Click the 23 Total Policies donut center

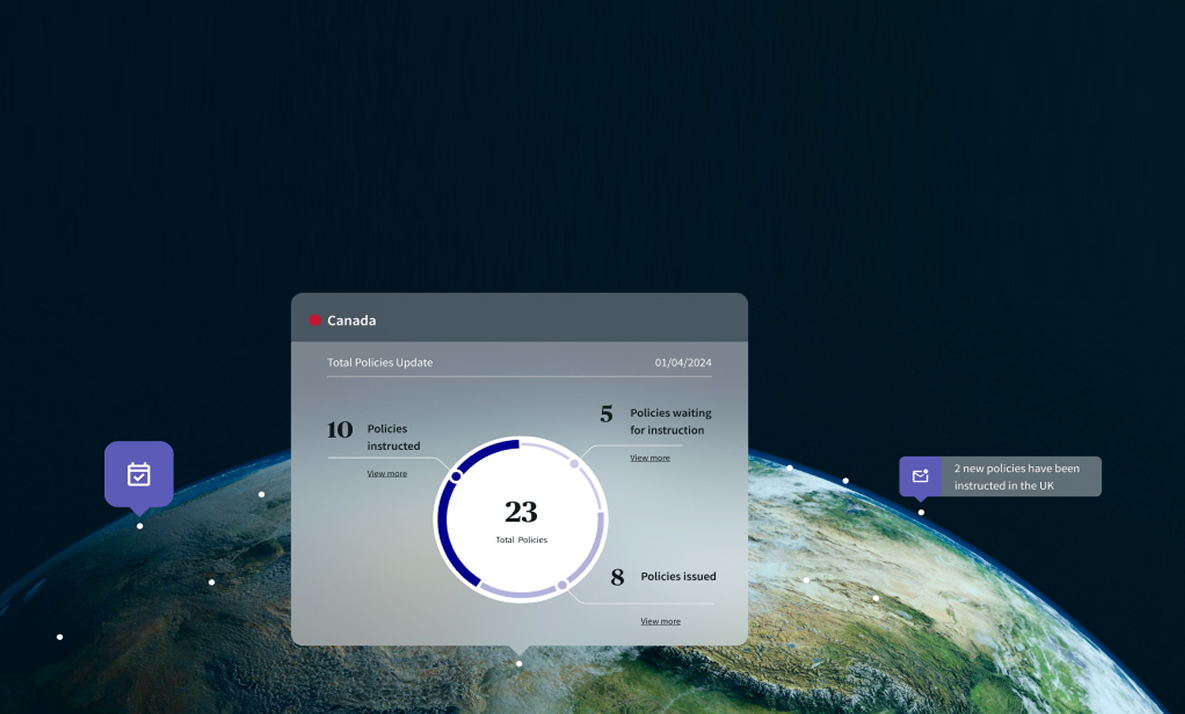pyautogui.click(x=521, y=520)
